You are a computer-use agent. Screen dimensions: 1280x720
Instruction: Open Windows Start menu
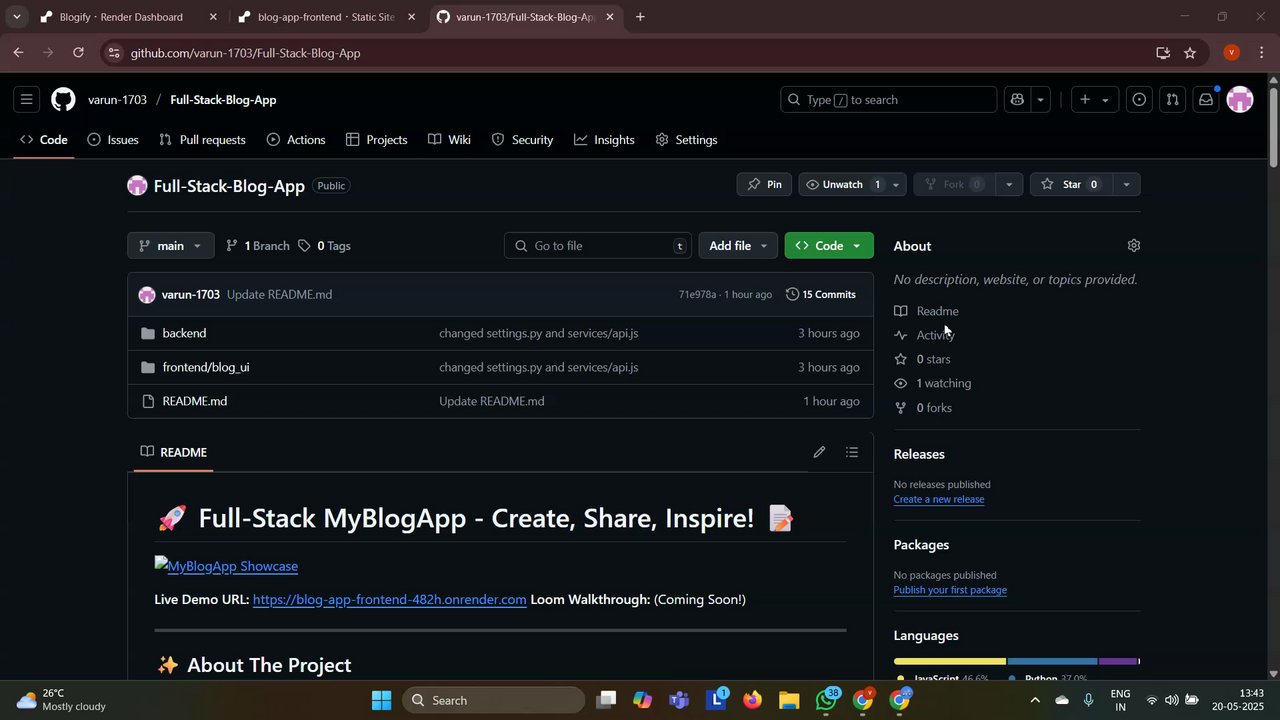381,700
